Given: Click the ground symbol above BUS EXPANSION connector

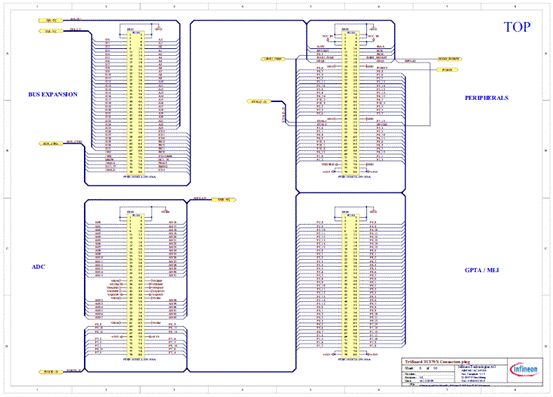Looking at the screenshot, I should click(159, 28).
